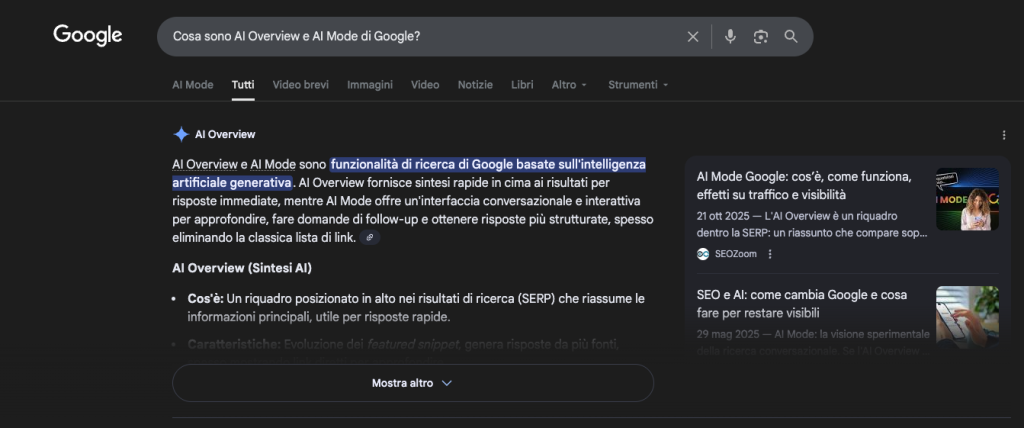Click the Google logo
The width and height of the screenshot is (1024, 428).
tap(88, 35)
